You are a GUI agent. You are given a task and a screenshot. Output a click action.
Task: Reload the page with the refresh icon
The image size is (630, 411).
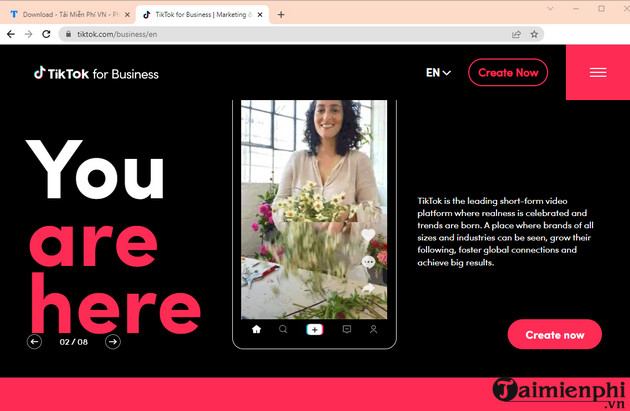point(46,34)
